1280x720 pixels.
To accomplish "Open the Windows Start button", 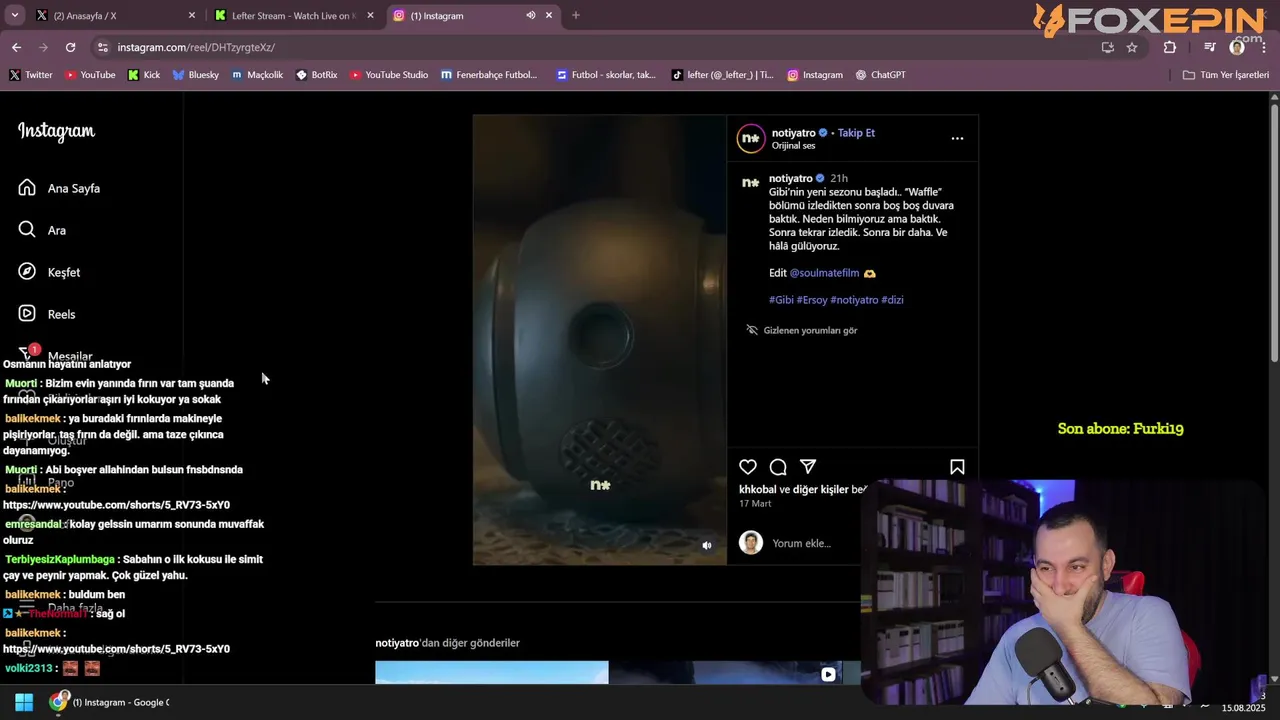I will 24,702.
